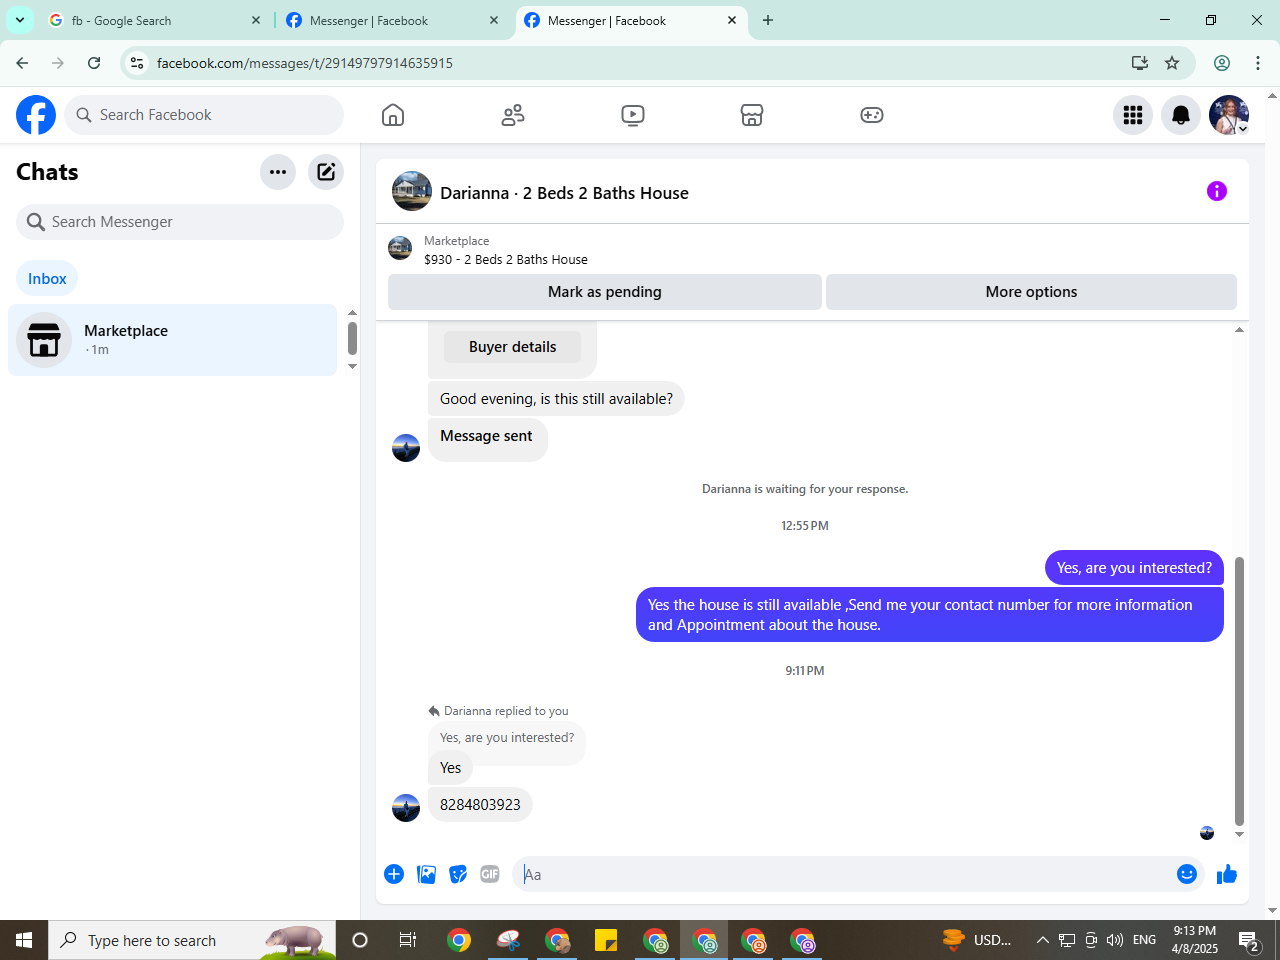Open Chats options three-dot menu
1280x960 pixels.
click(278, 172)
